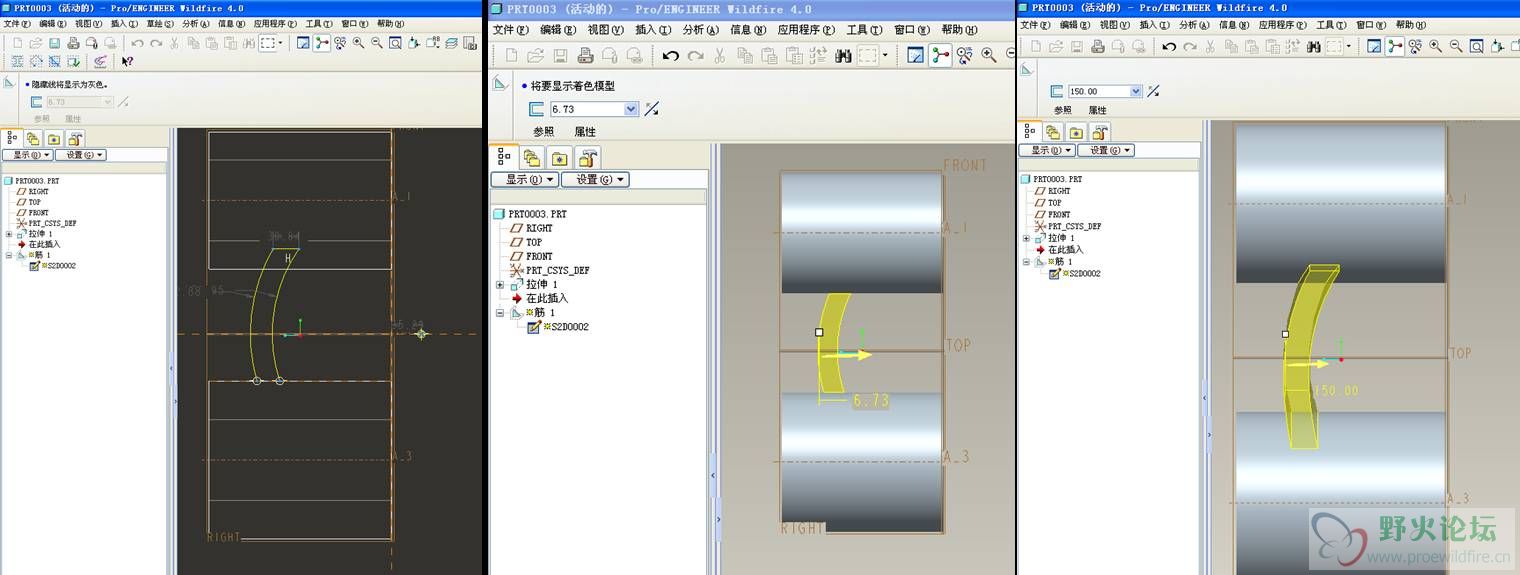Screen dimensions: 1520x575
Task: Click orient mode icon in right window toolbar
Action: (x=1415, y=46)
